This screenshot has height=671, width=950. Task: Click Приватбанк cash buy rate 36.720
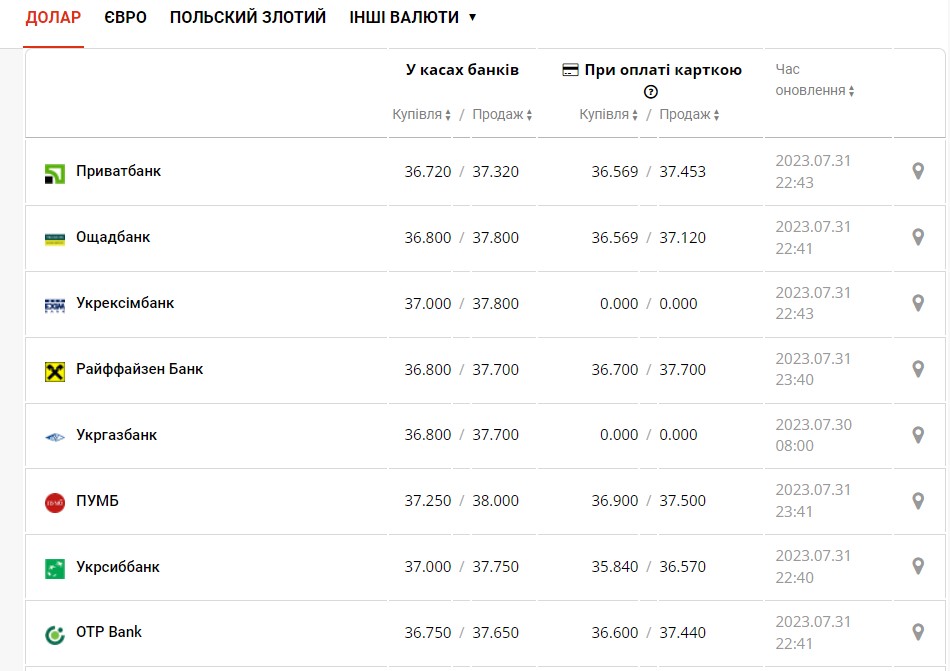[428, 172]
